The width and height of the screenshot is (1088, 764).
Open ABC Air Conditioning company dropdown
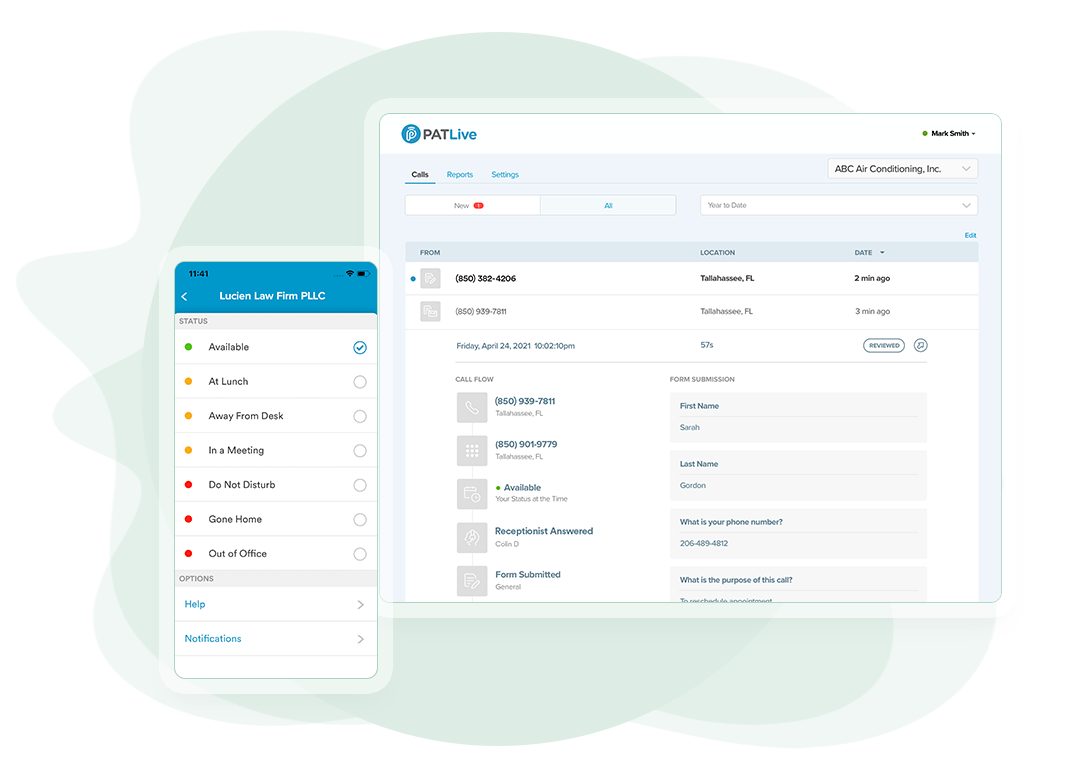(902, 169)
